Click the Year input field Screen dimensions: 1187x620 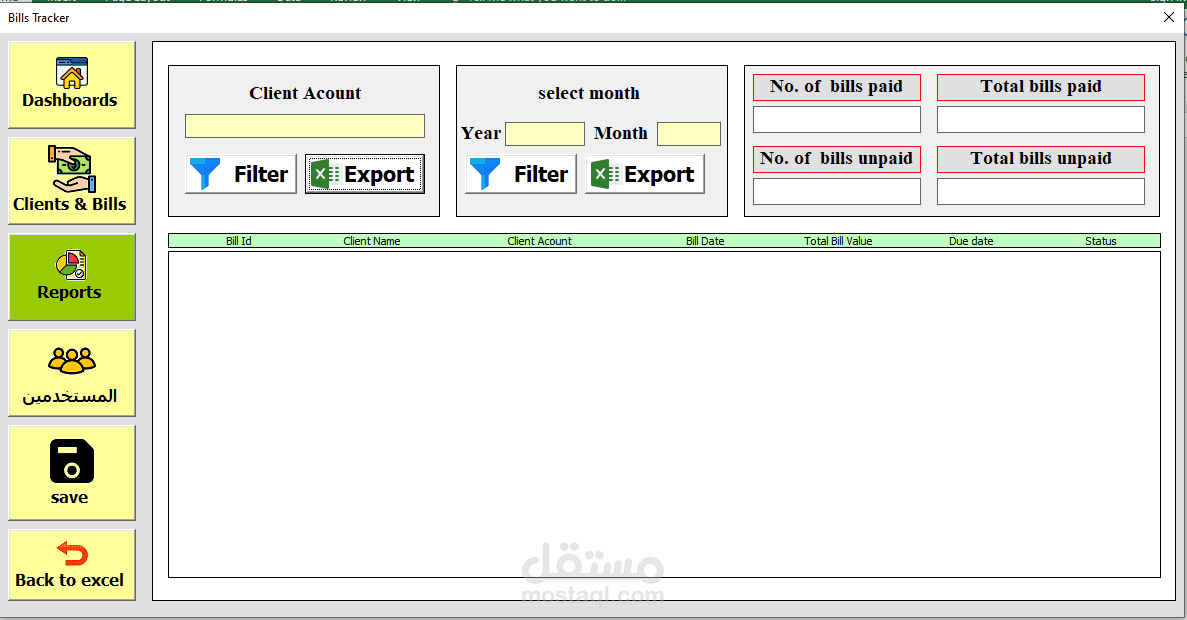545,134
